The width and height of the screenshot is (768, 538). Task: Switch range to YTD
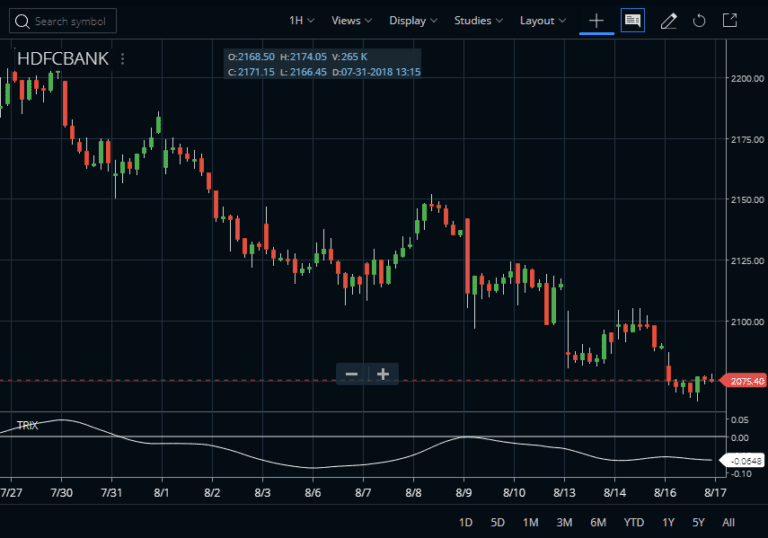pyautogui.click(x=634, y=522)
